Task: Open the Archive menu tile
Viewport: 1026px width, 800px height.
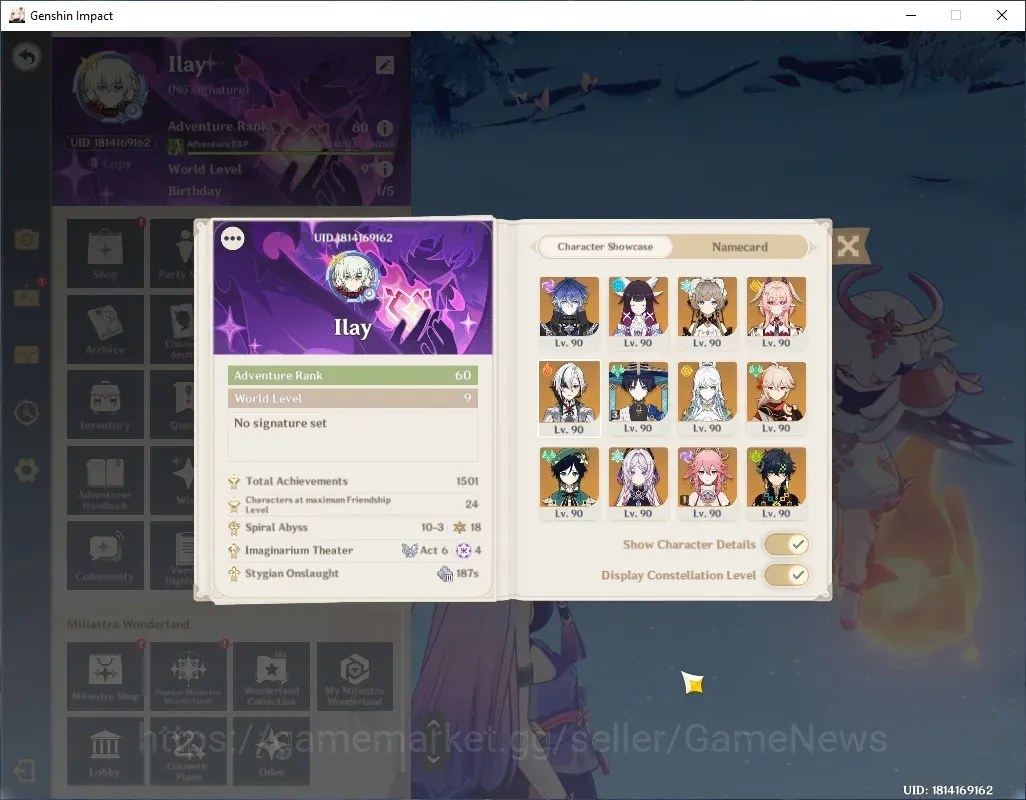Action: coord(105,329)
